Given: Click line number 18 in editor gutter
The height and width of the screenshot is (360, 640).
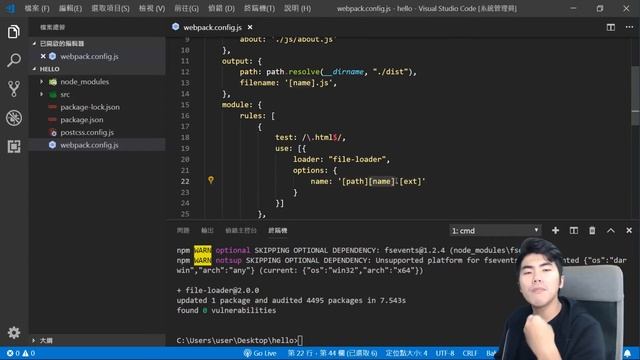Looking at the screenshot, I should click(x=185, y=138).
